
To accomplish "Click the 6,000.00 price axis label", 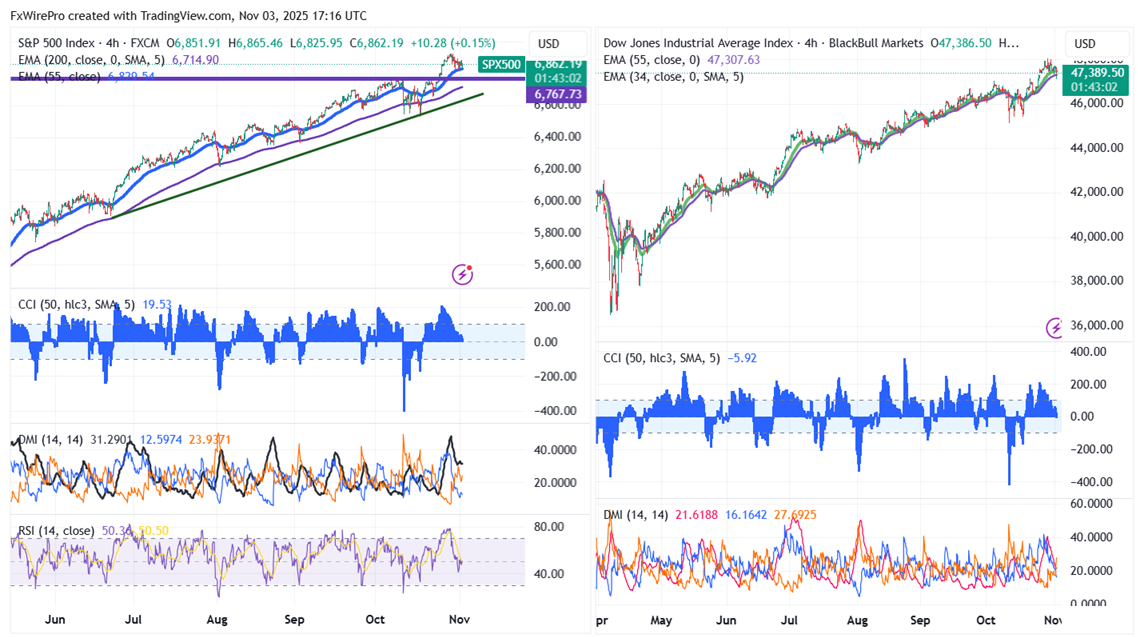I will point(557,200).
